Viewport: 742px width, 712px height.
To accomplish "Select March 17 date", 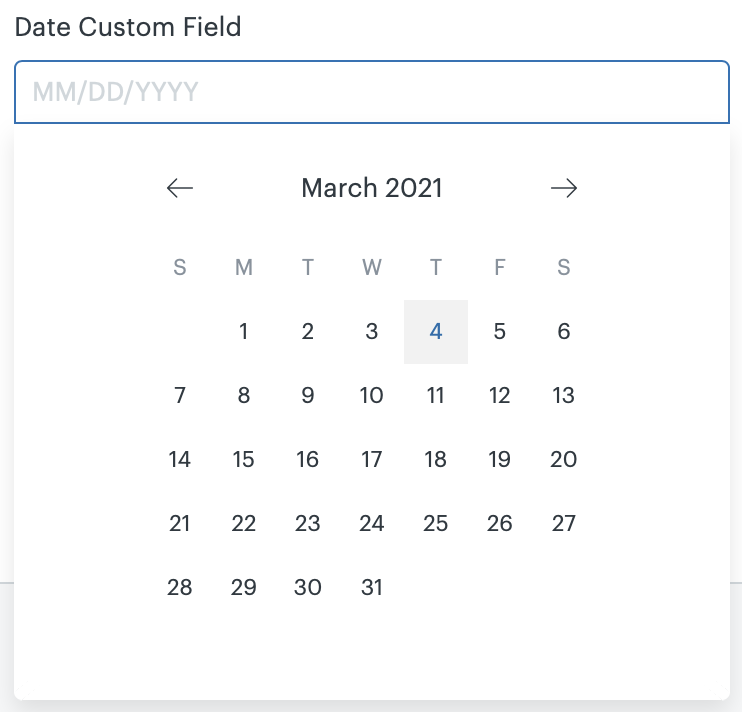I will click(372, 460).
